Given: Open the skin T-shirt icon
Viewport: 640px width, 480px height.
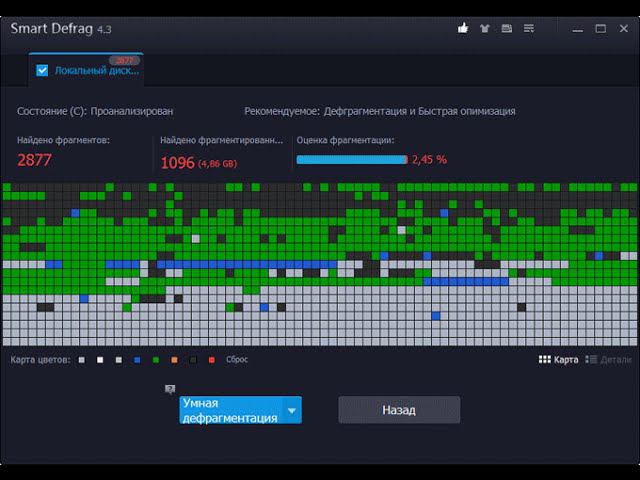Looking at the screenshot, I should [x=484, y=29].
